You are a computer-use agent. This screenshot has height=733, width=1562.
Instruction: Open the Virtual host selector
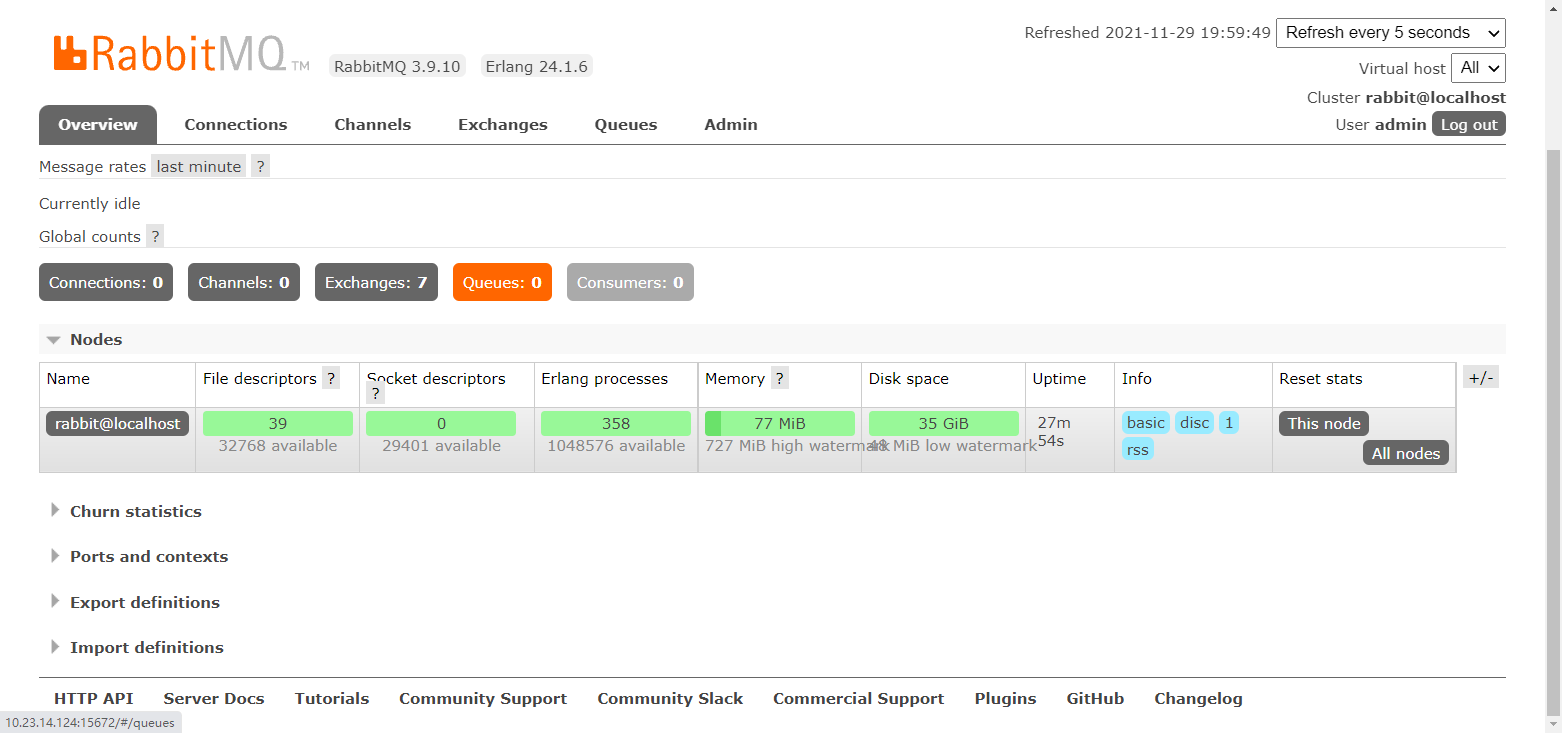(1480, 68)
